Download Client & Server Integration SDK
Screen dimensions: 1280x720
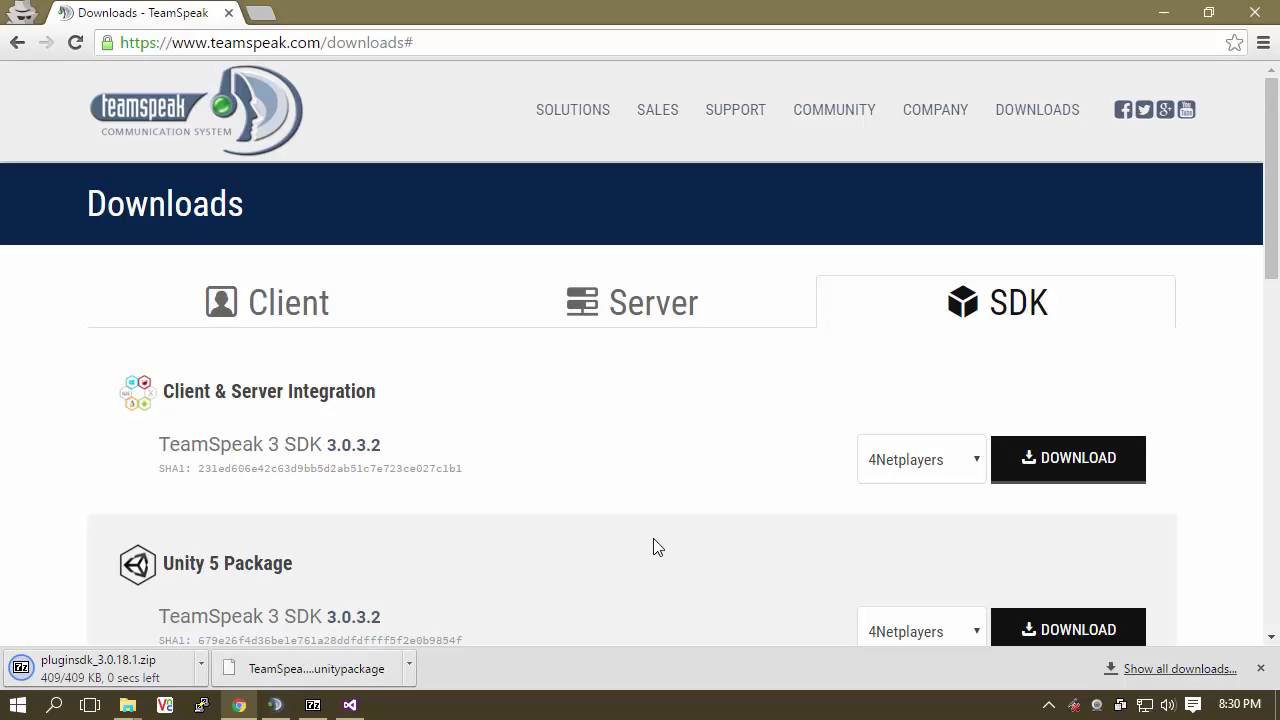1068,459
